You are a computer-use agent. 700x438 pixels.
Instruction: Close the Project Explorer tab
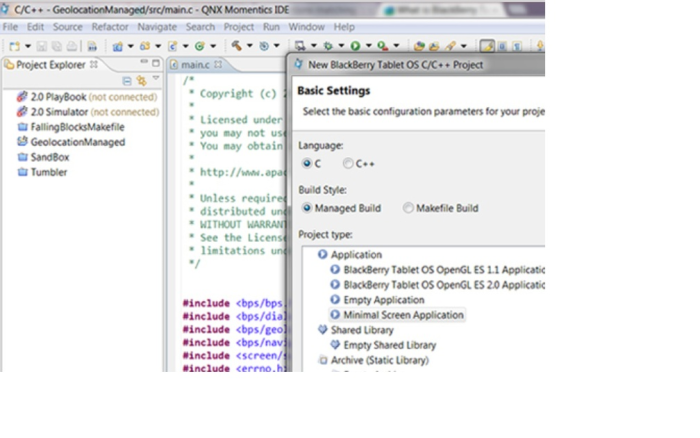(x=94, y=64)
